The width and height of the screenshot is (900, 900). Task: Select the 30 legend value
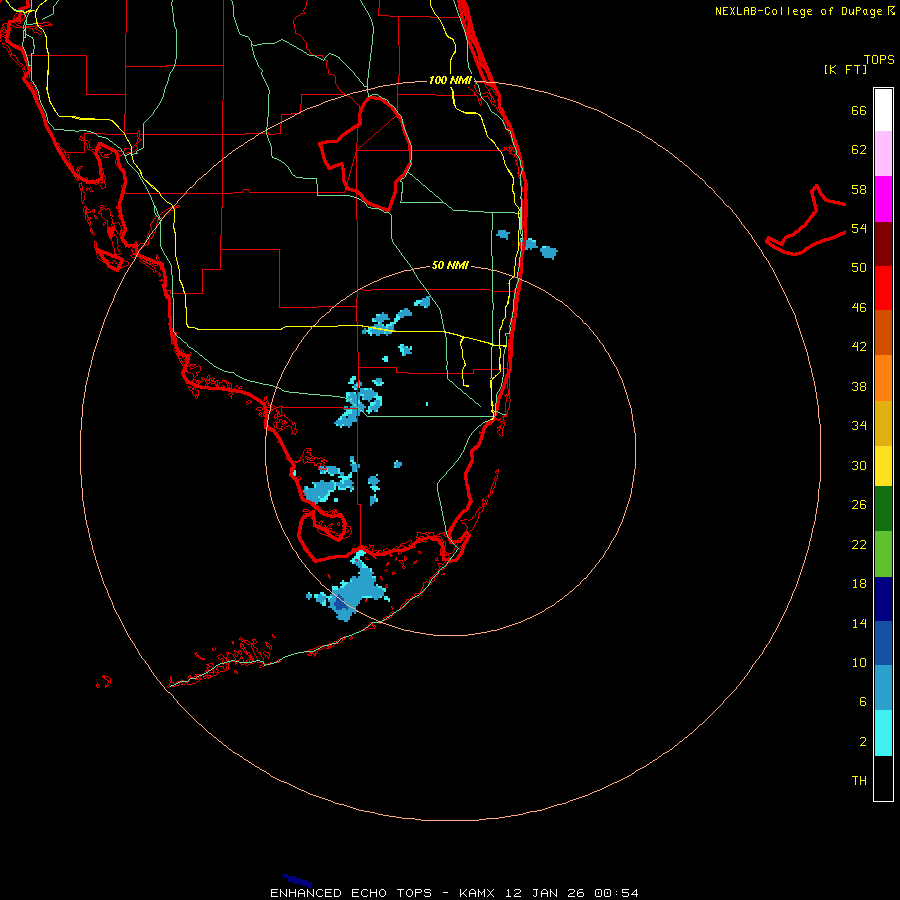click(859, 465)
